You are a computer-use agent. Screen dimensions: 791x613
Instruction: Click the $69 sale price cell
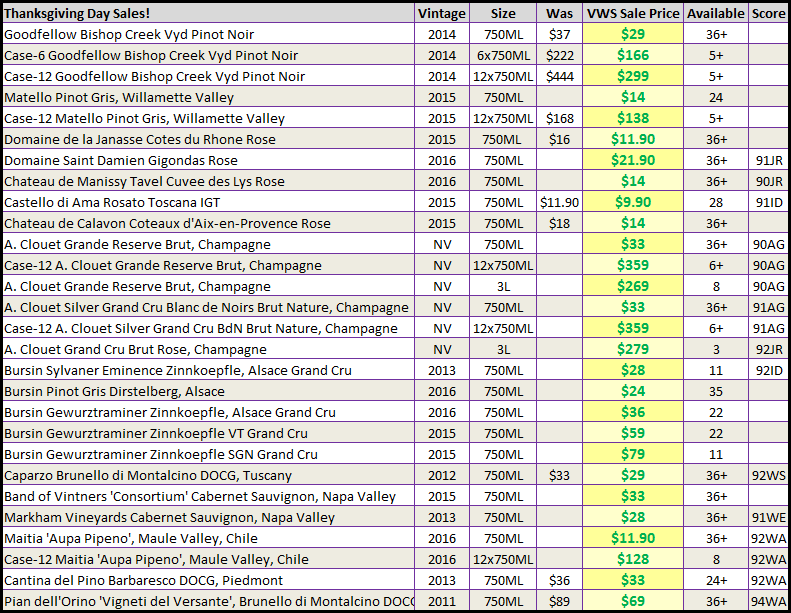(633, 602)
